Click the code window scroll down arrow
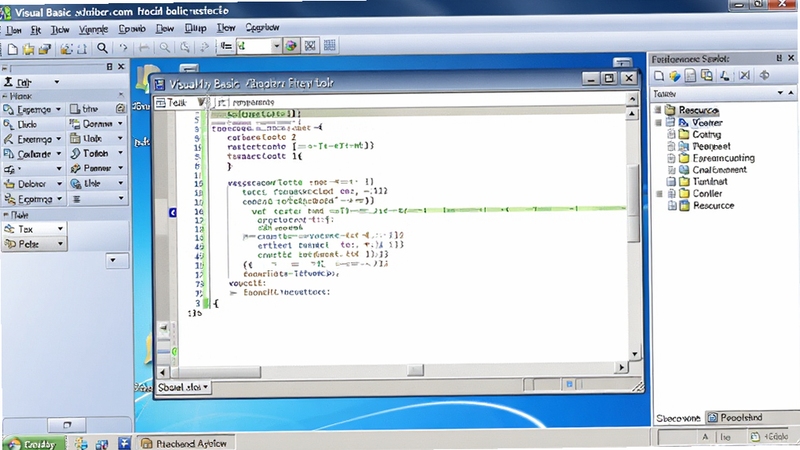The image size is (800, 450). tap(634, 354)
